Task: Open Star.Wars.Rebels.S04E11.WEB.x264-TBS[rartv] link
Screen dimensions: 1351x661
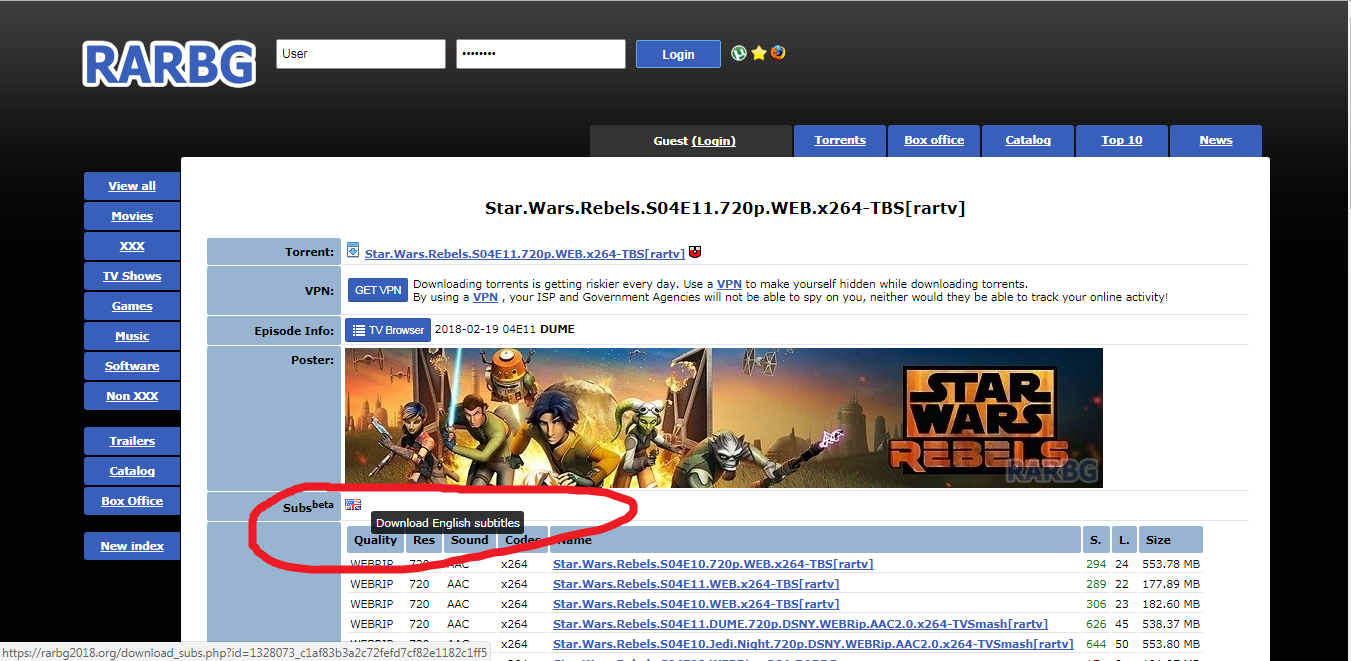Action: coord(696,584)
